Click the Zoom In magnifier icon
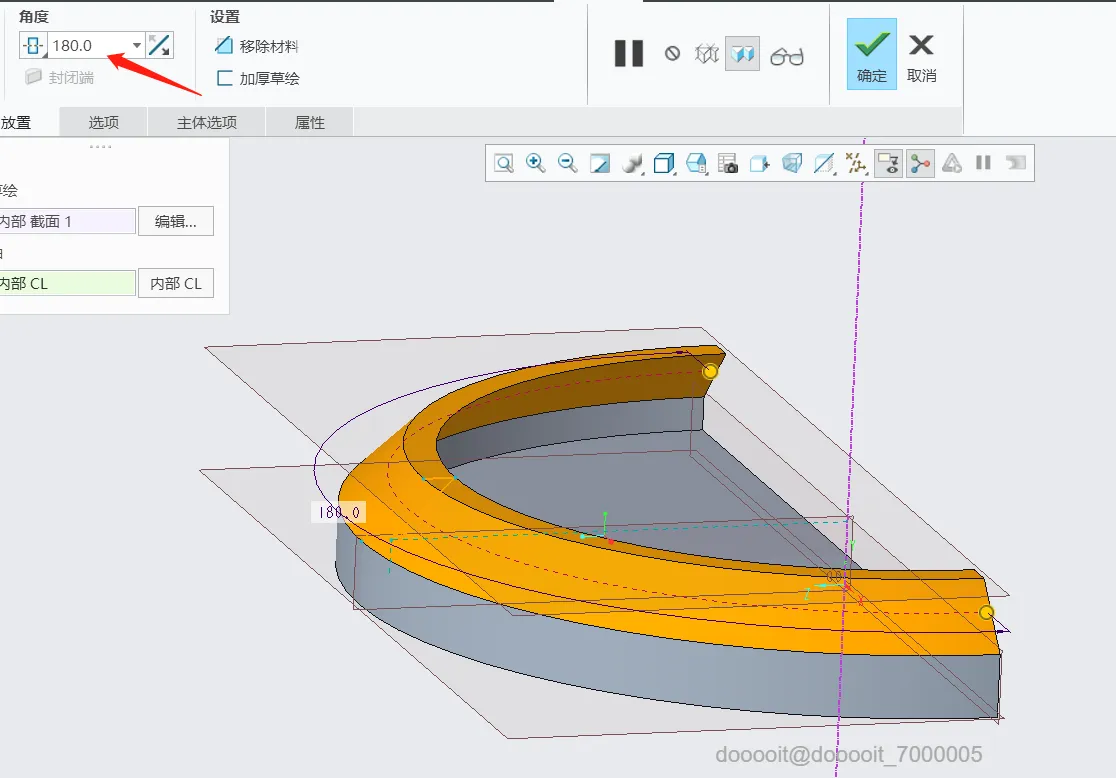The image size is (1116, 778). (536, 163)
